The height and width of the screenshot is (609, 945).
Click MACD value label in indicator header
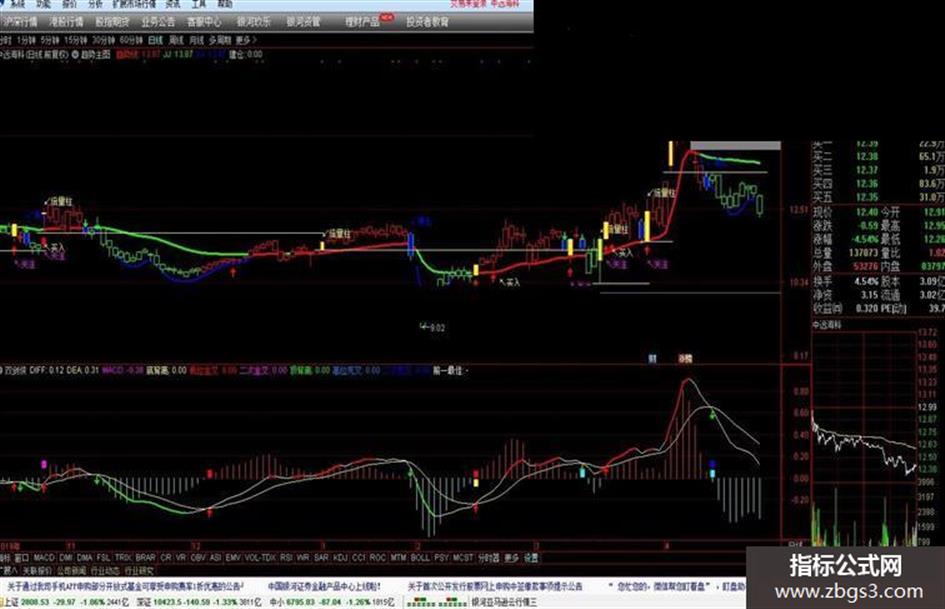[123, 370]
